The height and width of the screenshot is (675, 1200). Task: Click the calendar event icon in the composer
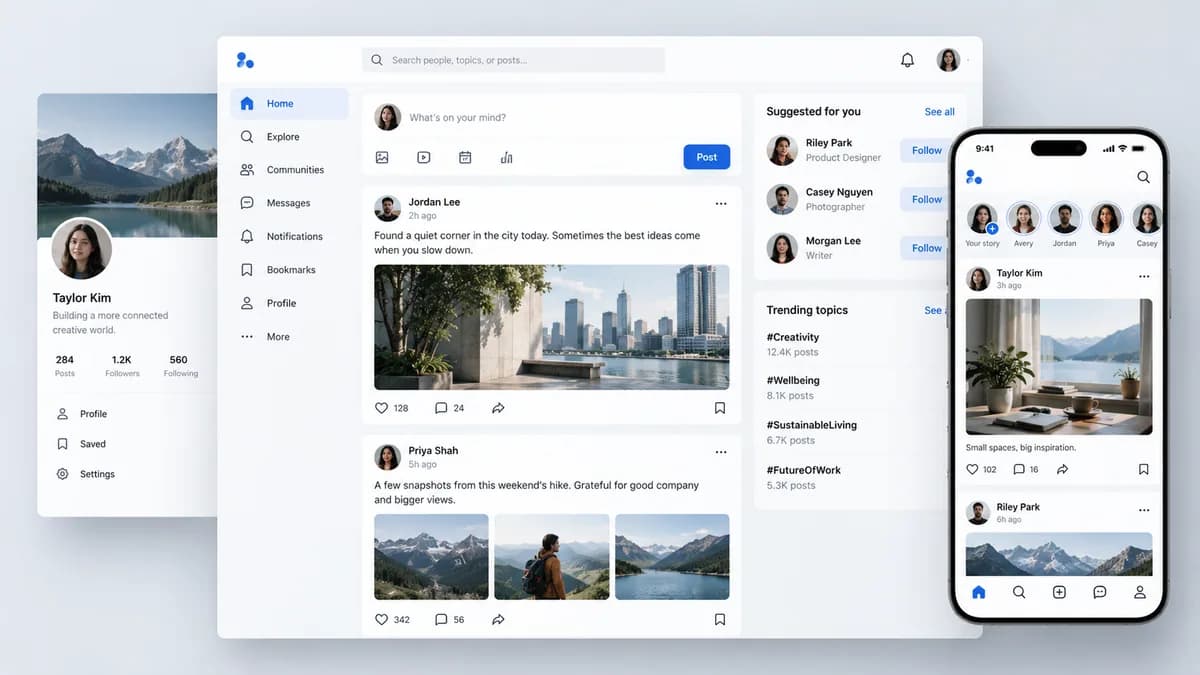pos(465,157)
